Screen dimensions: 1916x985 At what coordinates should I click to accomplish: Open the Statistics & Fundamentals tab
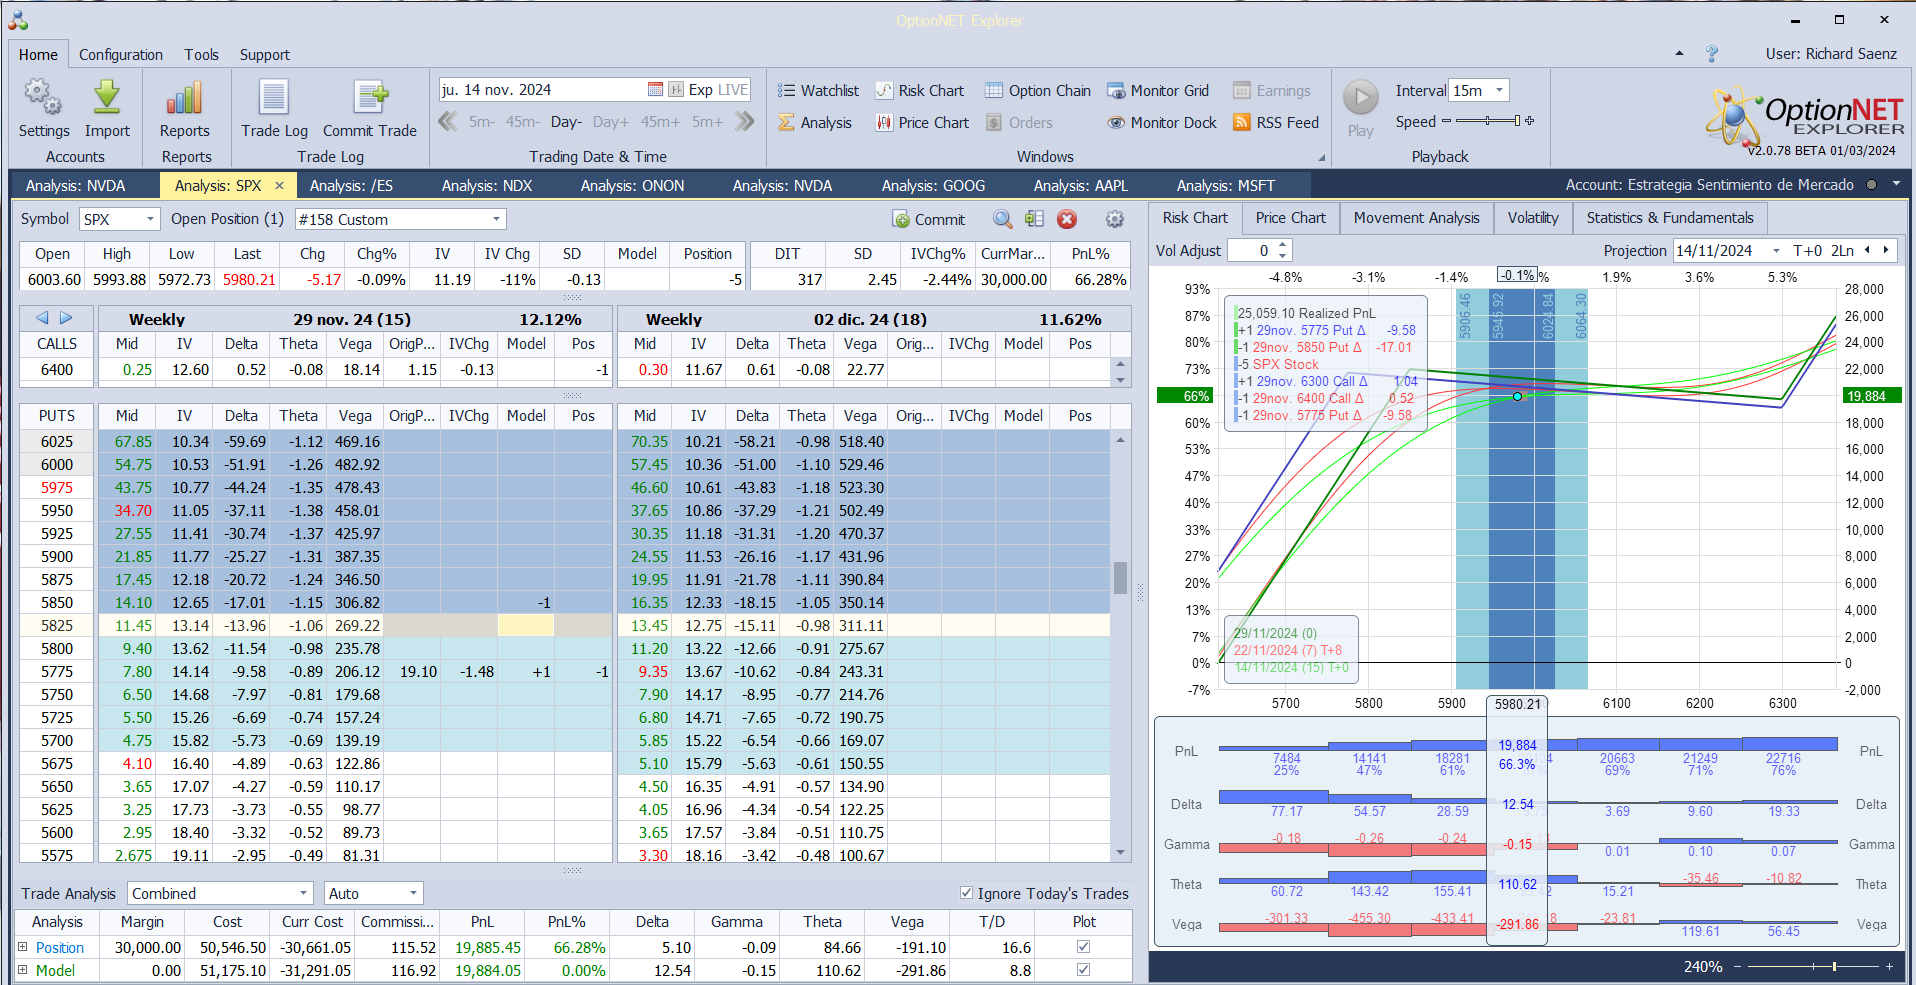pos(1669,218)
